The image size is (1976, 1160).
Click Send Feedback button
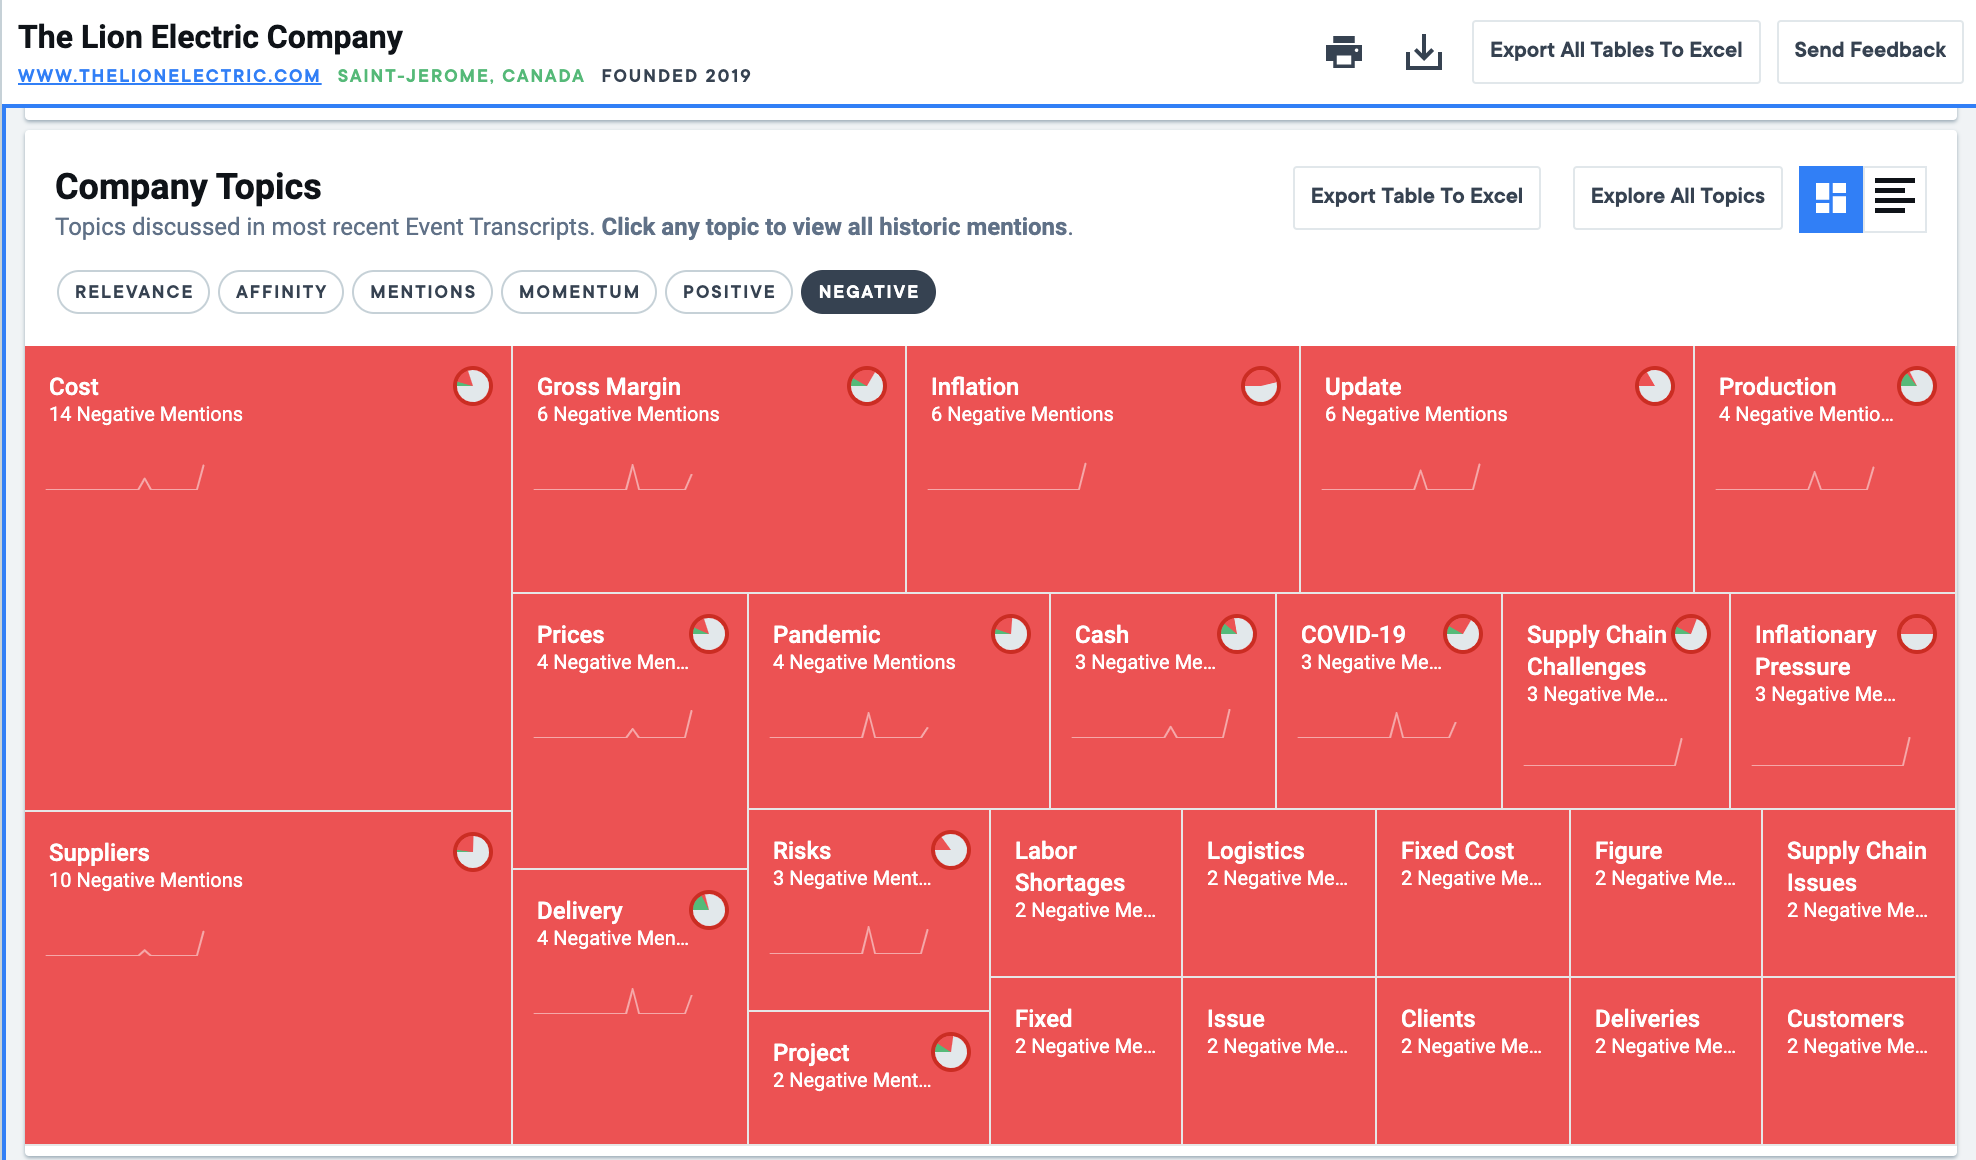point(1869,51)
